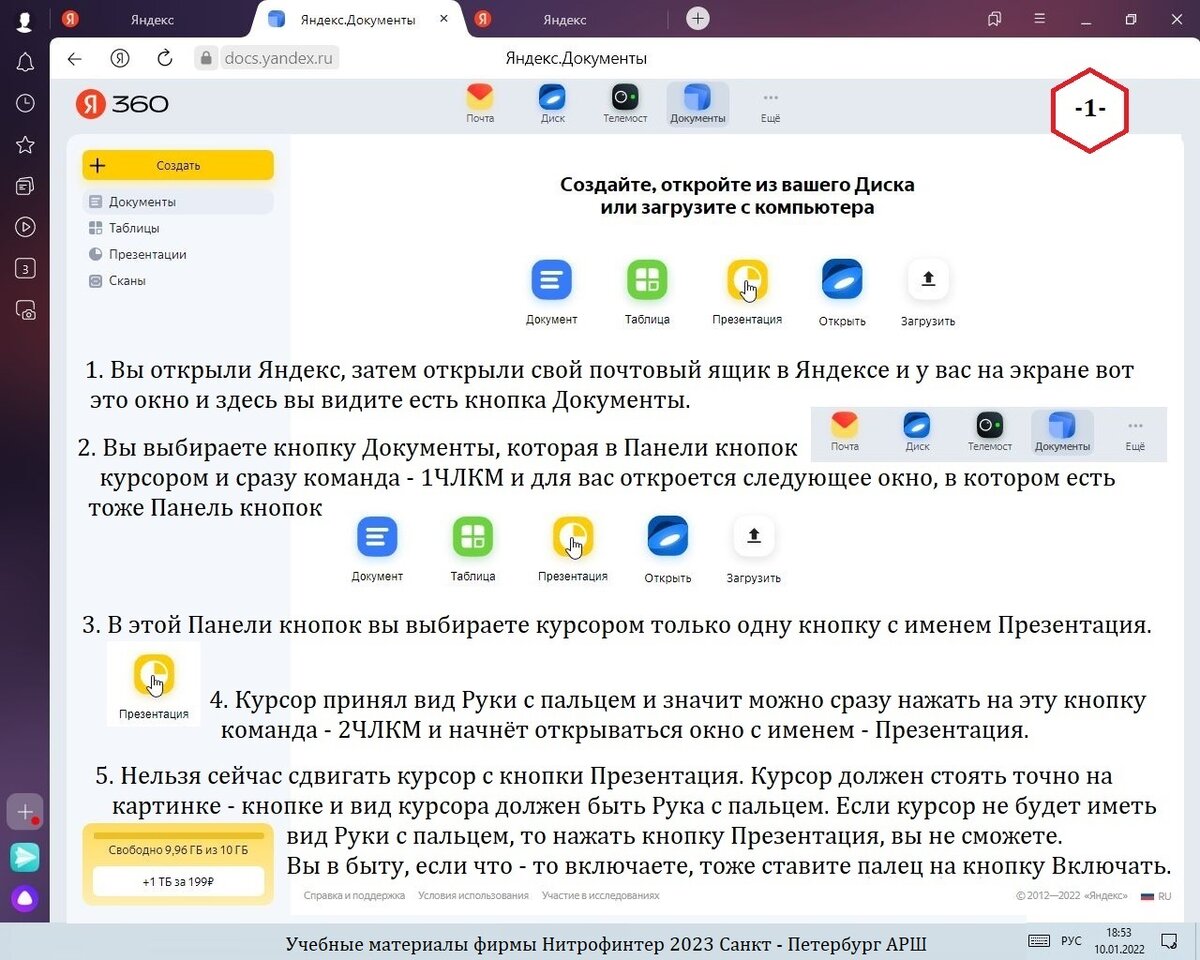Click the docs.yandex.ru address field

click(x=278, y=59)
